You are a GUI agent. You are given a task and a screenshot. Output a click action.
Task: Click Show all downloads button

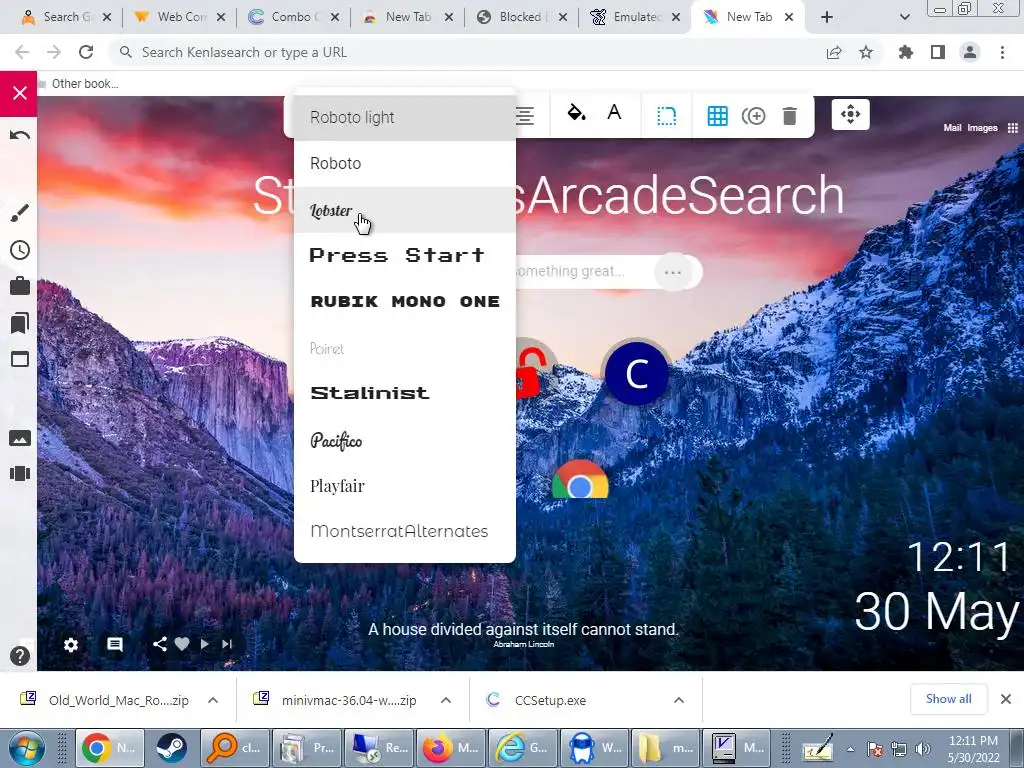click(x=948, y=699)
